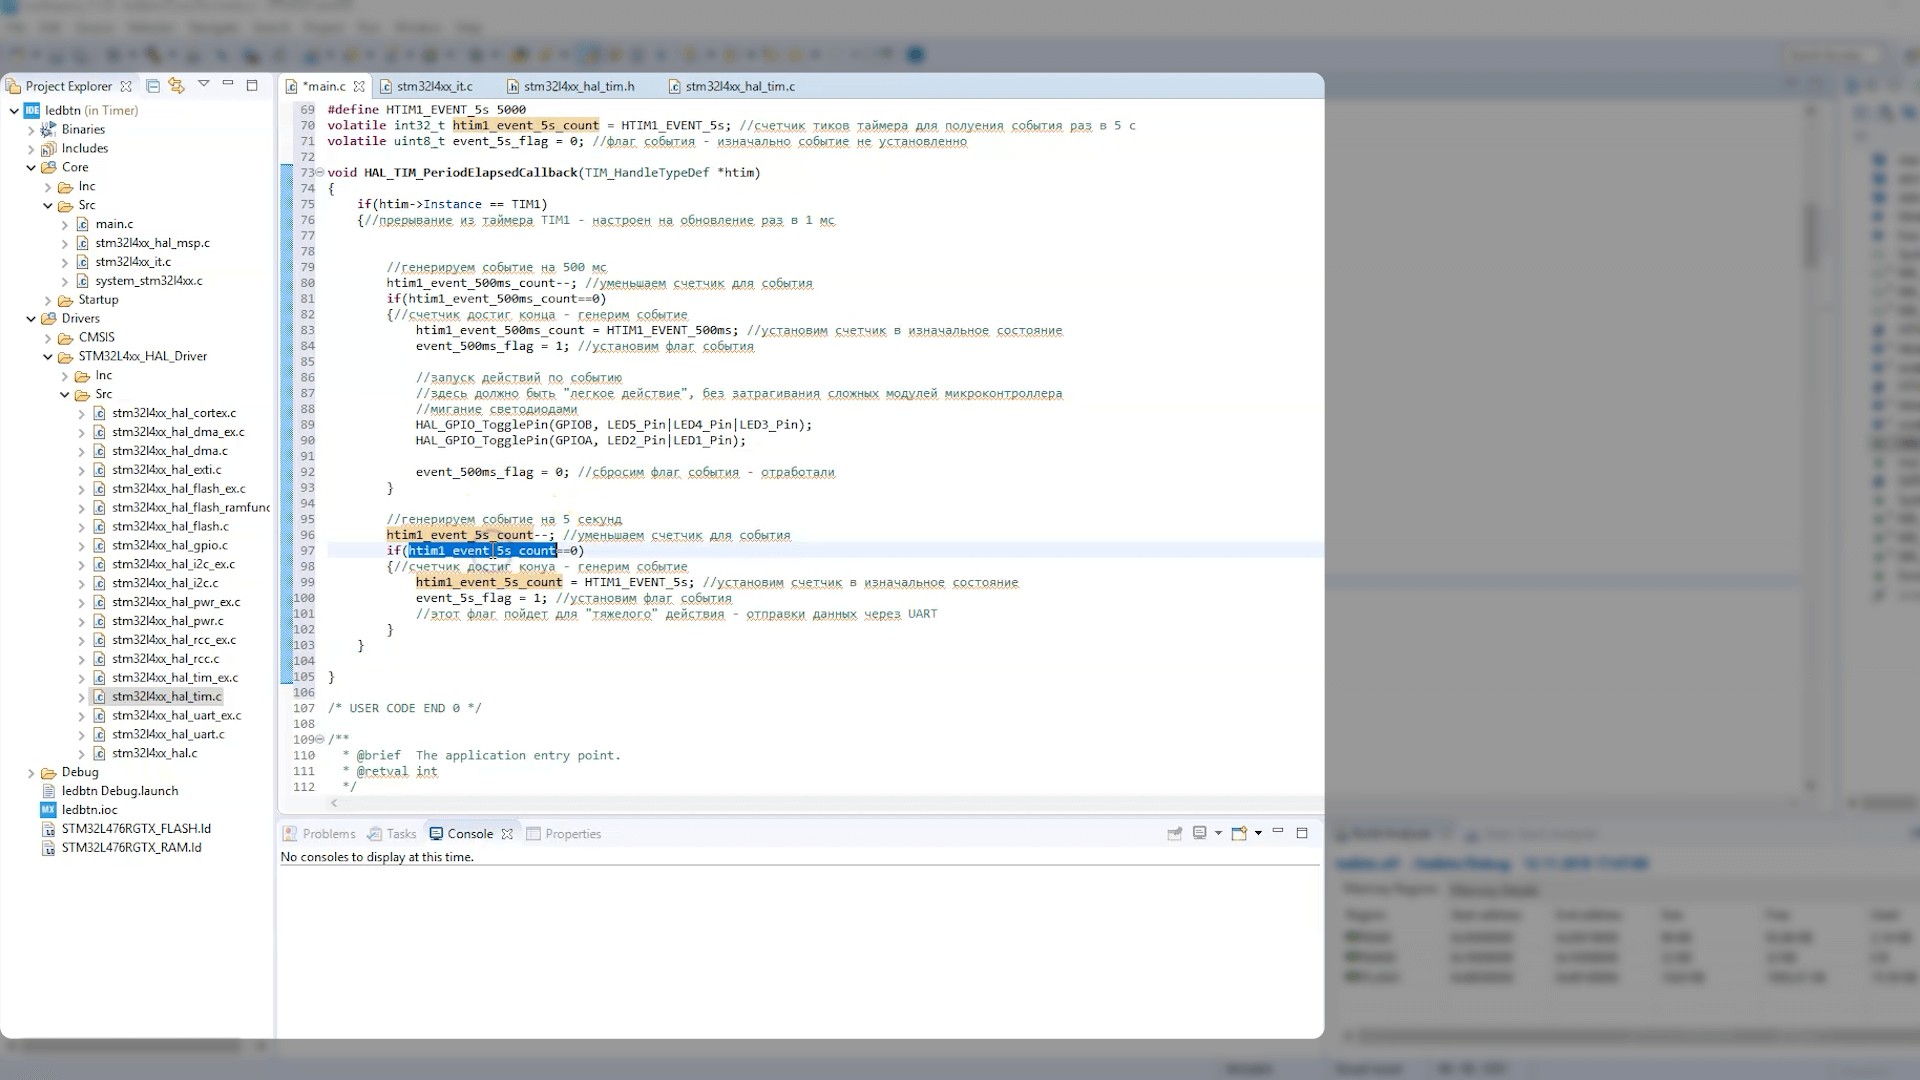Viewport: 1920px width, 1080px height.
Task: Click the editor horizontal scrollbar left arrow
Action: [334, 803]
